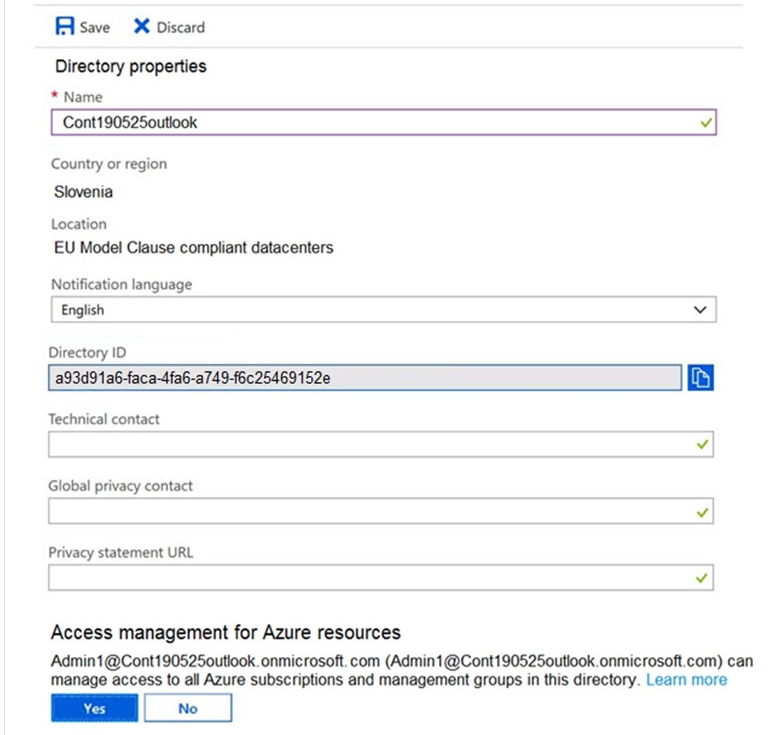The image size is (783, 735).
Task: Click the green check in Privacy statement URL
Action: [x=702, y=578]
